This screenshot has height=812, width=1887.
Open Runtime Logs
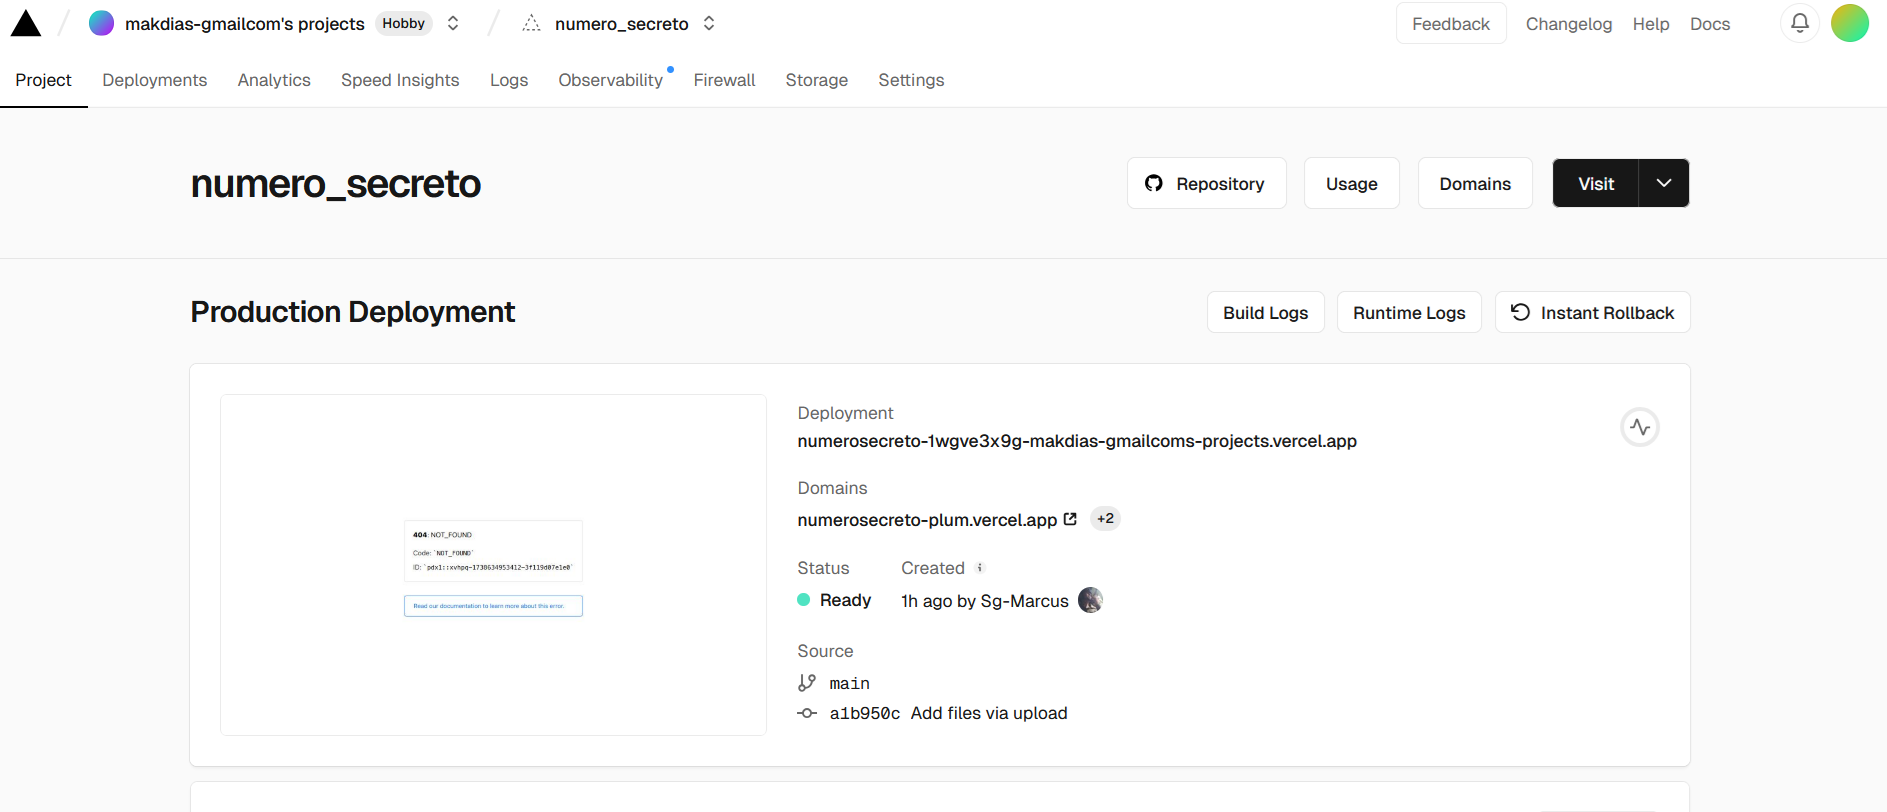pos(1409,312)
